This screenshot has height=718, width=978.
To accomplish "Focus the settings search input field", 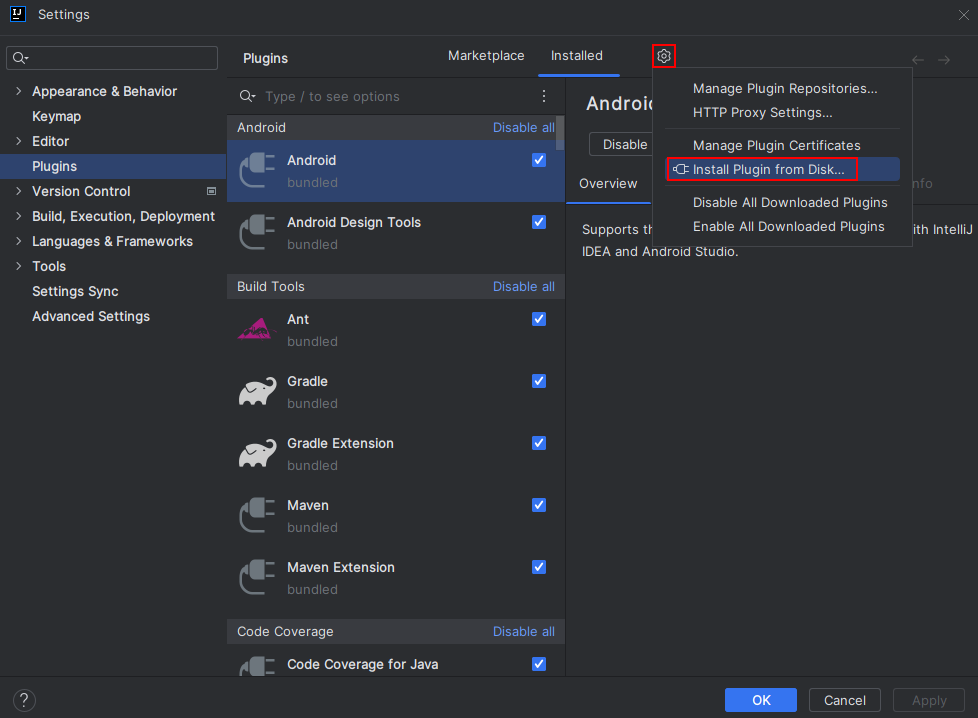I will pos(112,58).
